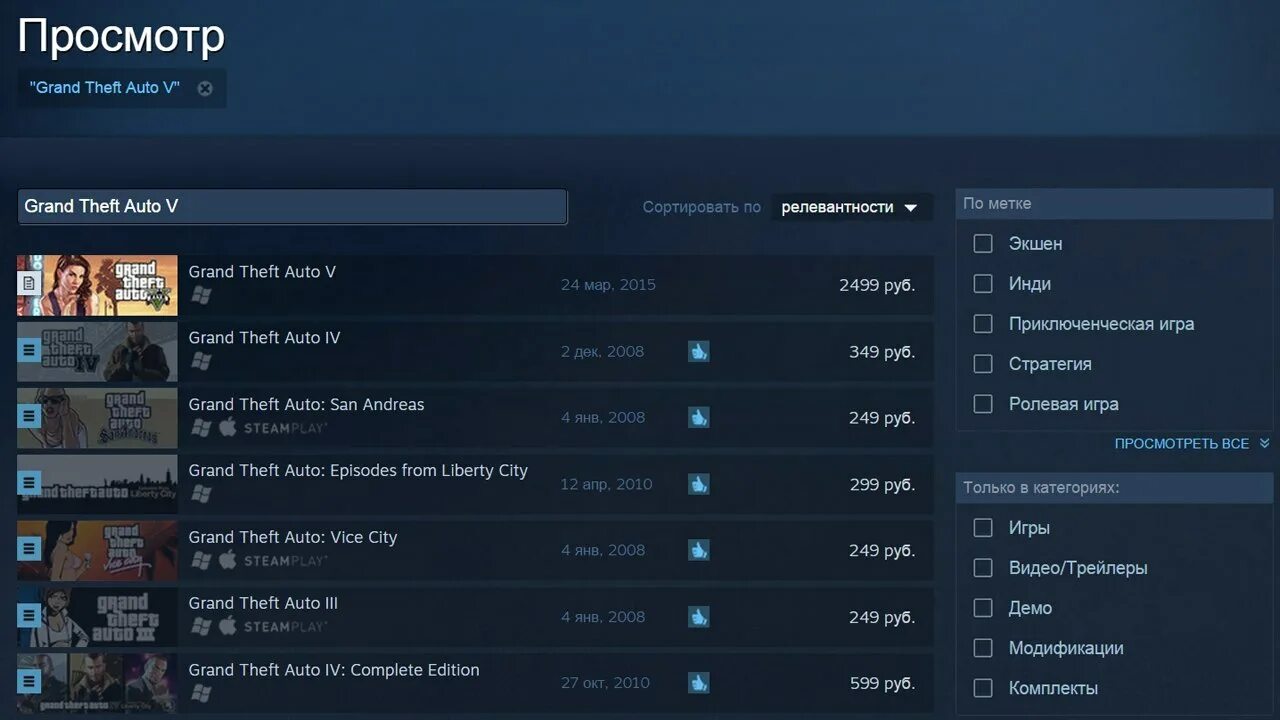Open the sort by релевантности dropdown
The image size is (1280, 720).
[x=851, y=207]
